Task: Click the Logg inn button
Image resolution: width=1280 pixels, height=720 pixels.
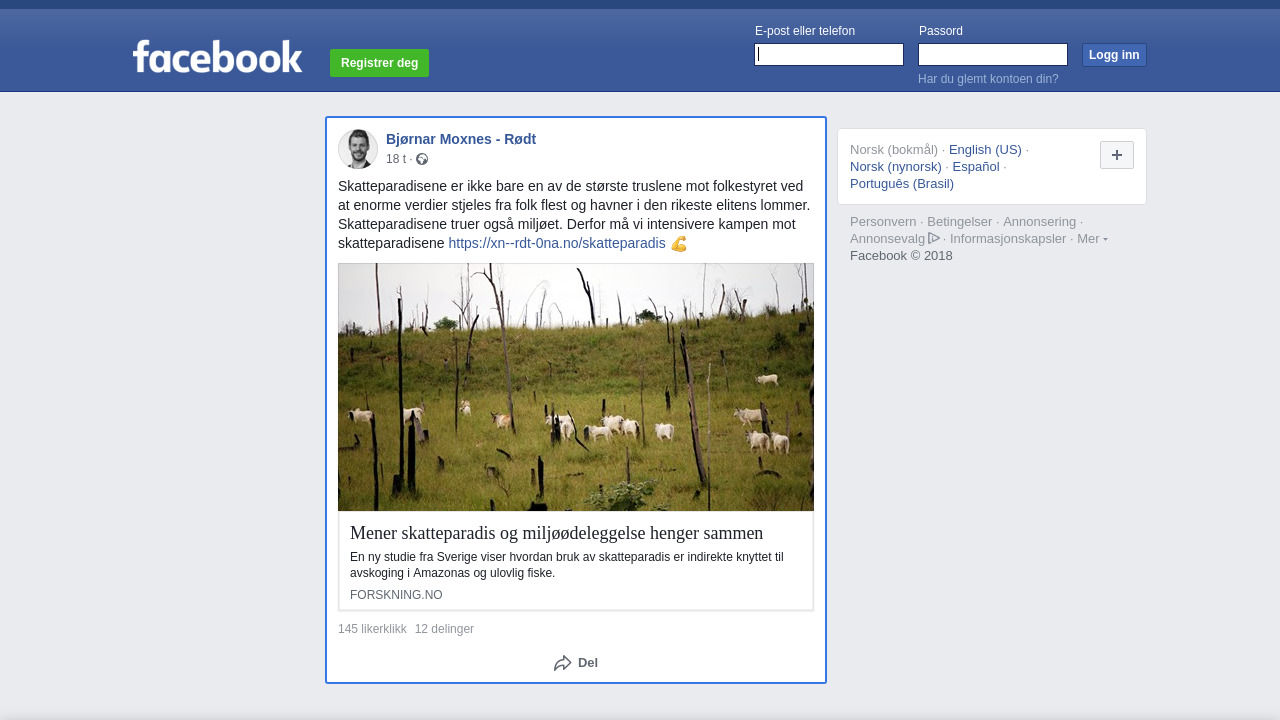Action: (x=1114, y=55)
